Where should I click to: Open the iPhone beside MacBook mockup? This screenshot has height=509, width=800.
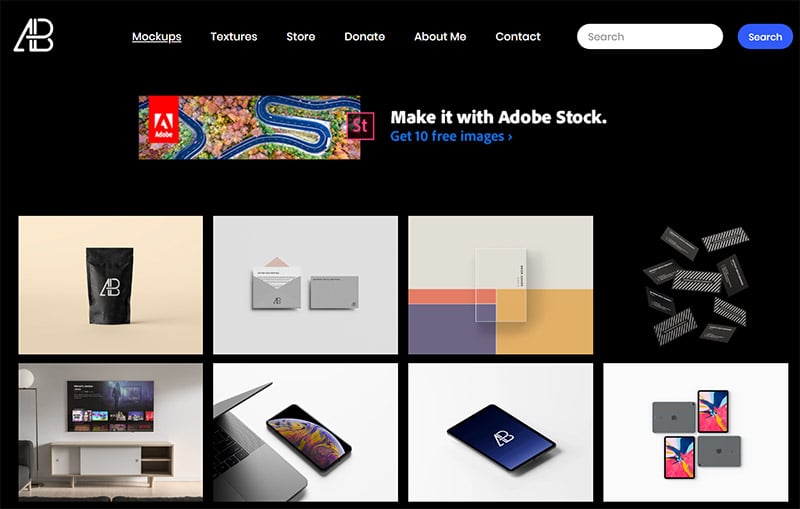point(306,432)
